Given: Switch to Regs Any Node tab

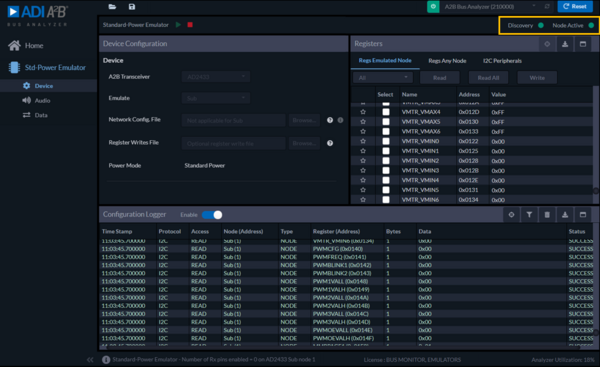Looking at the screenshot, I should 447,61.
